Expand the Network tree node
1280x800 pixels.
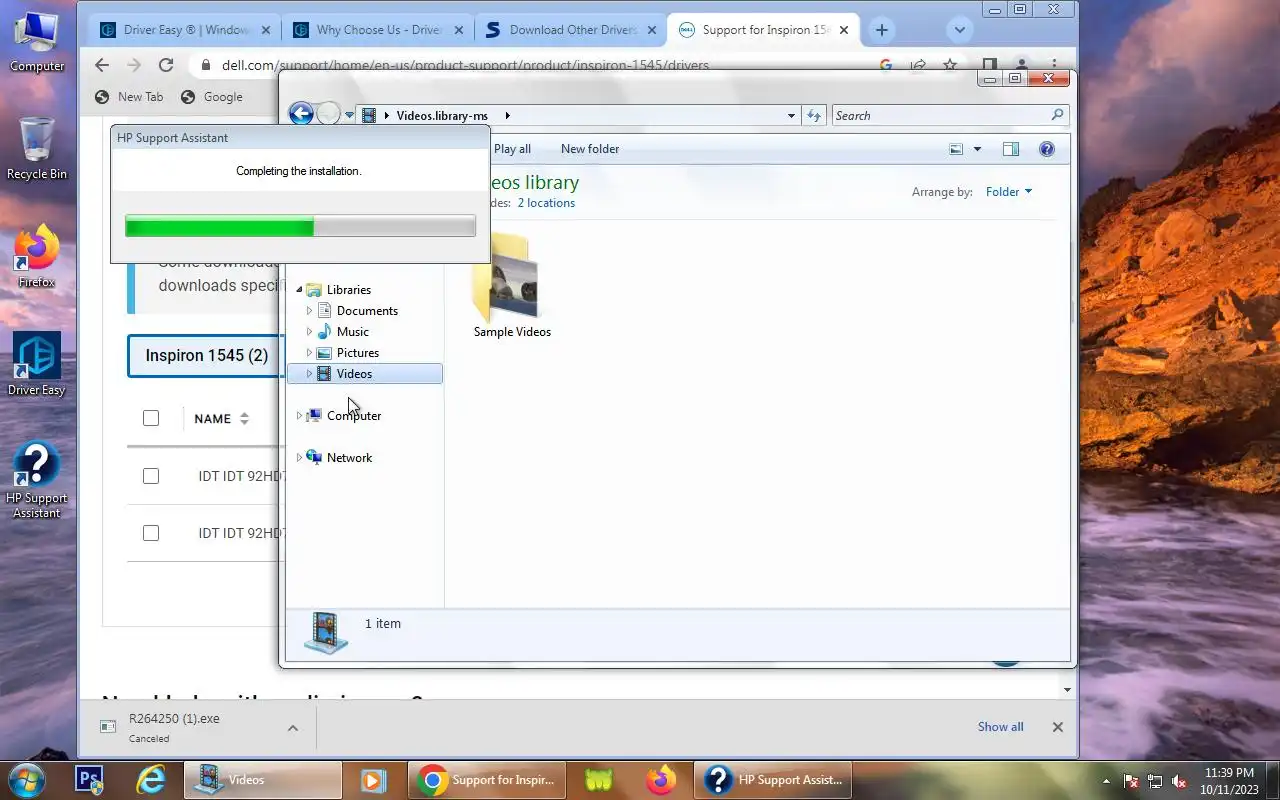tap(299, 458)
